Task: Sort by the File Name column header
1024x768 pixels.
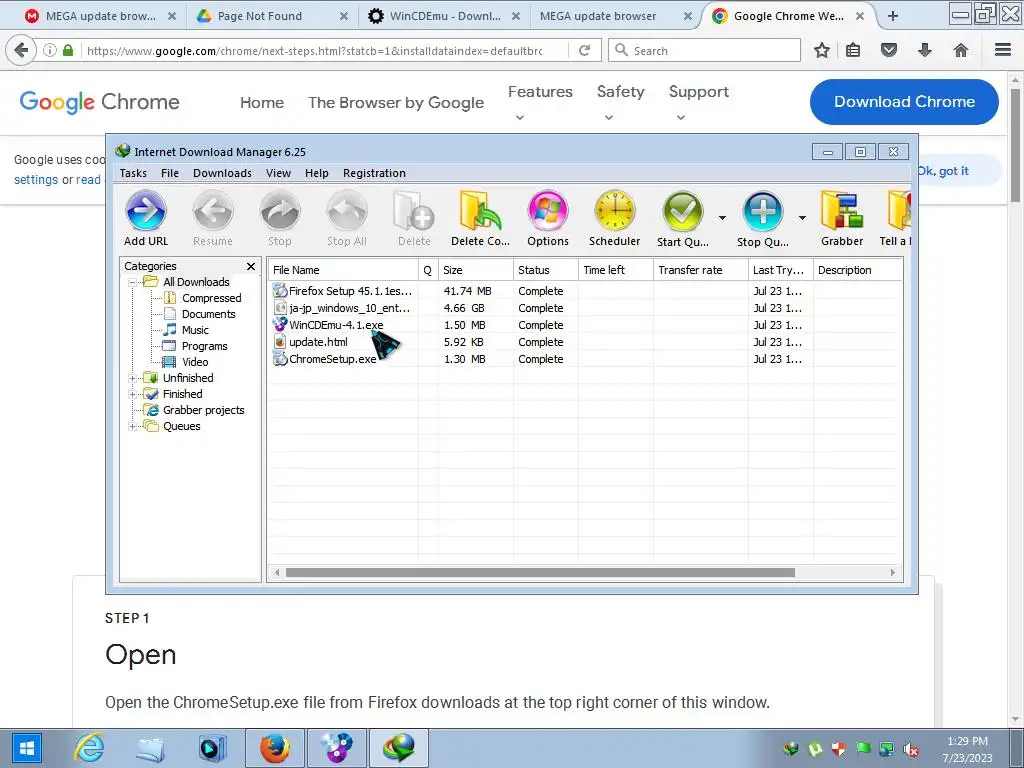Action: pos(344,270)
